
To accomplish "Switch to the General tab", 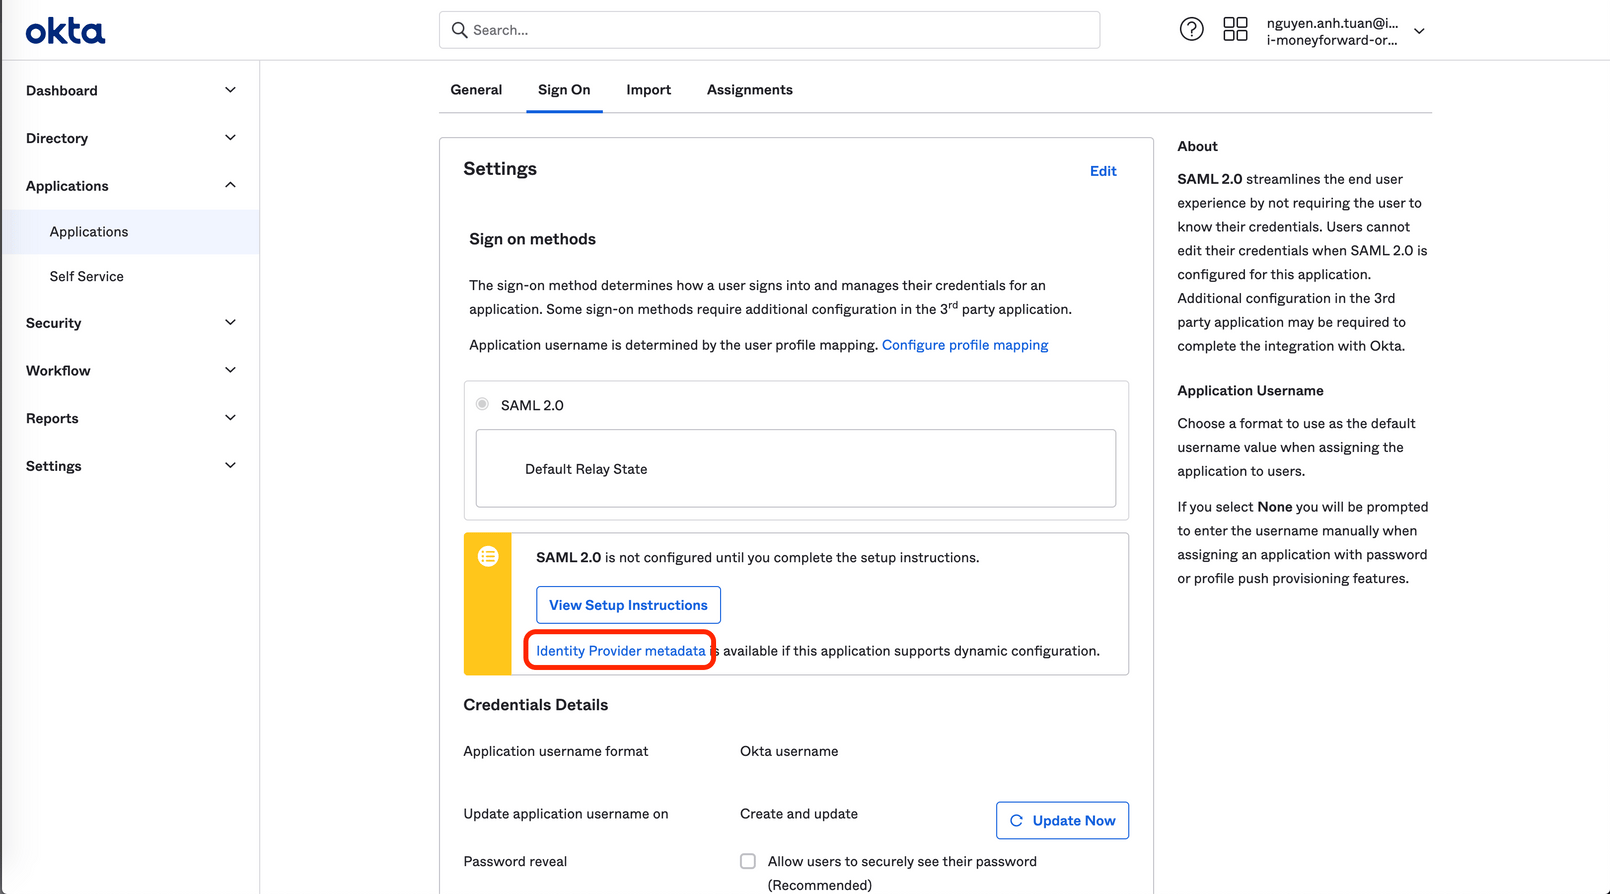I will pyautogui.click(x=476, y=90).
